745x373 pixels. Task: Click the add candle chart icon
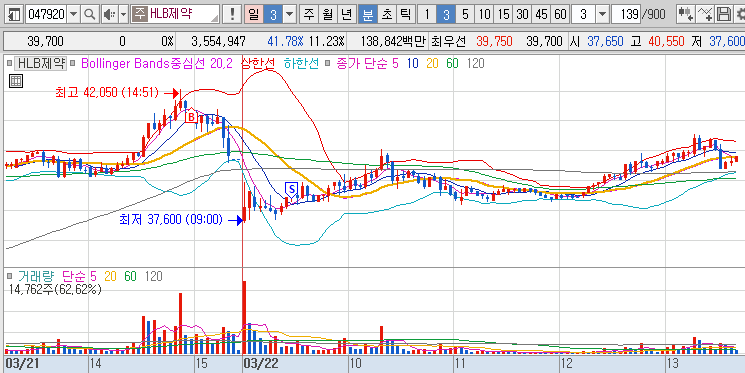[x=685, y=14]
